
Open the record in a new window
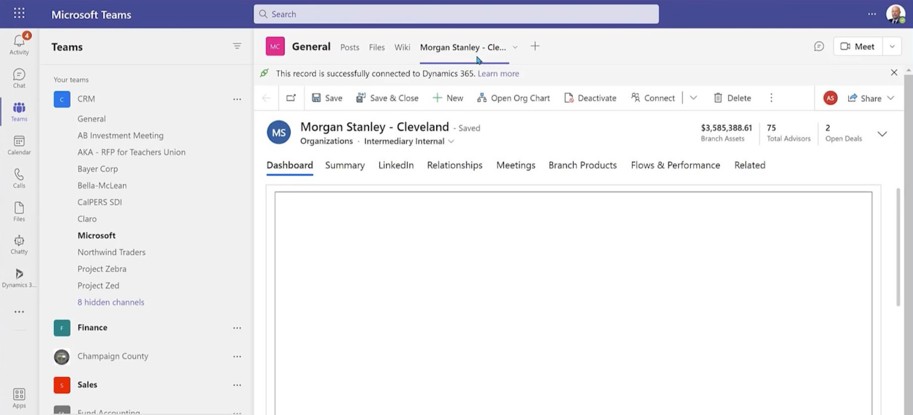tap(291, 98)
